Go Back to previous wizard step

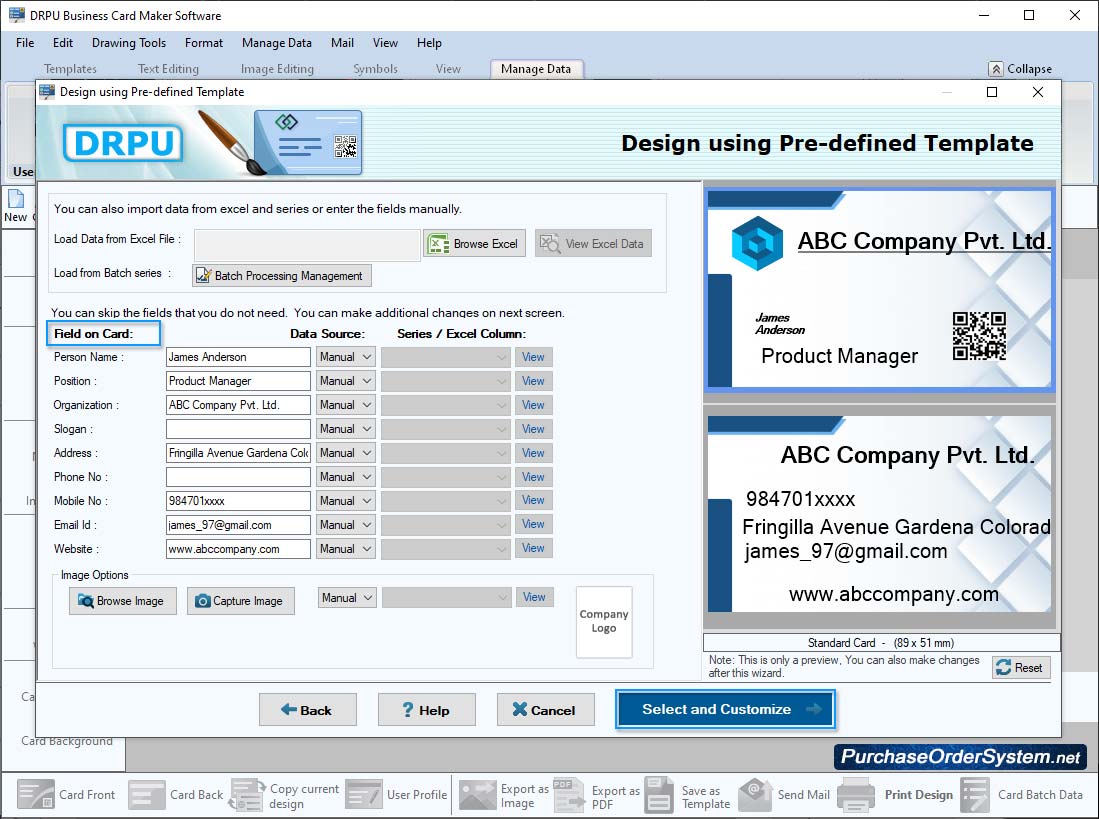[308, 710]
